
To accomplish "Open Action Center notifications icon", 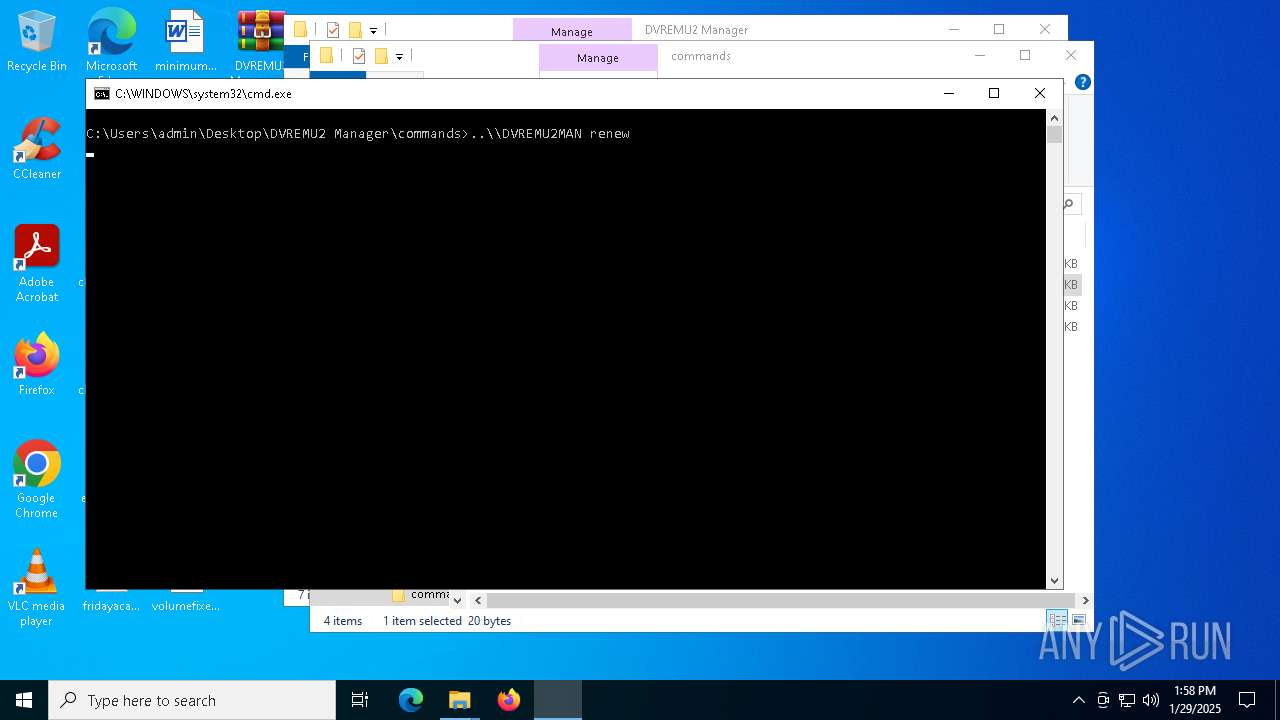I will [x=1247, y=700].
